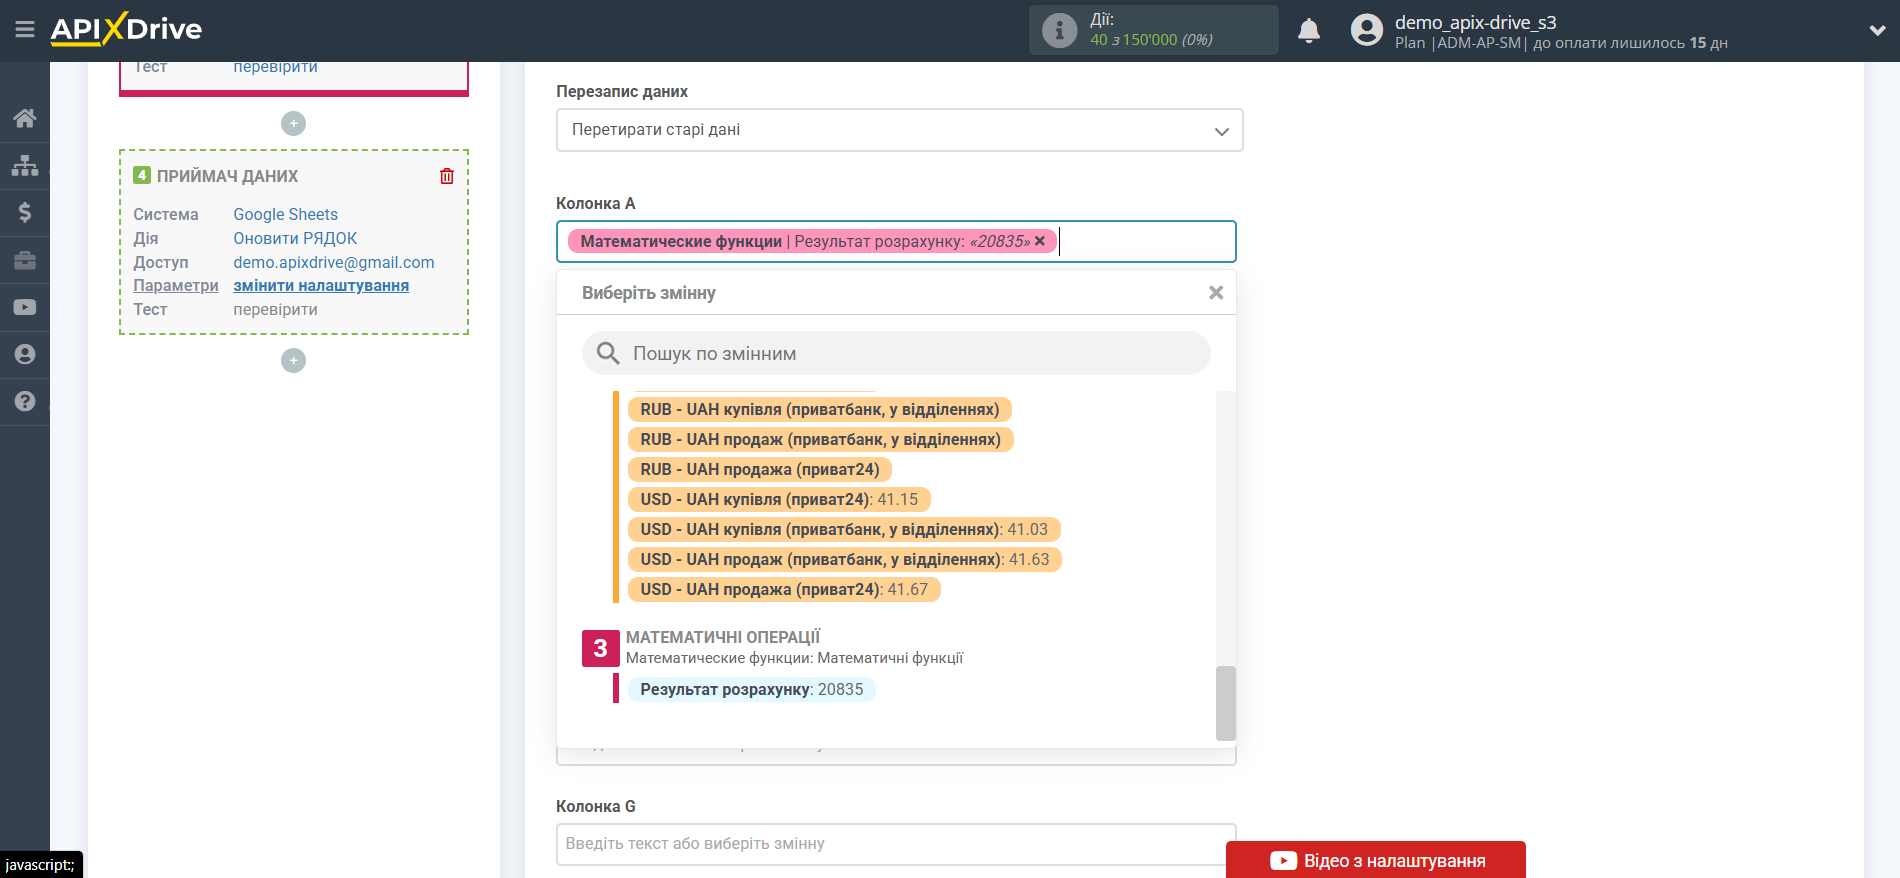
Task: Open the Перезапис даних dropdown
Action: [899, 130]
